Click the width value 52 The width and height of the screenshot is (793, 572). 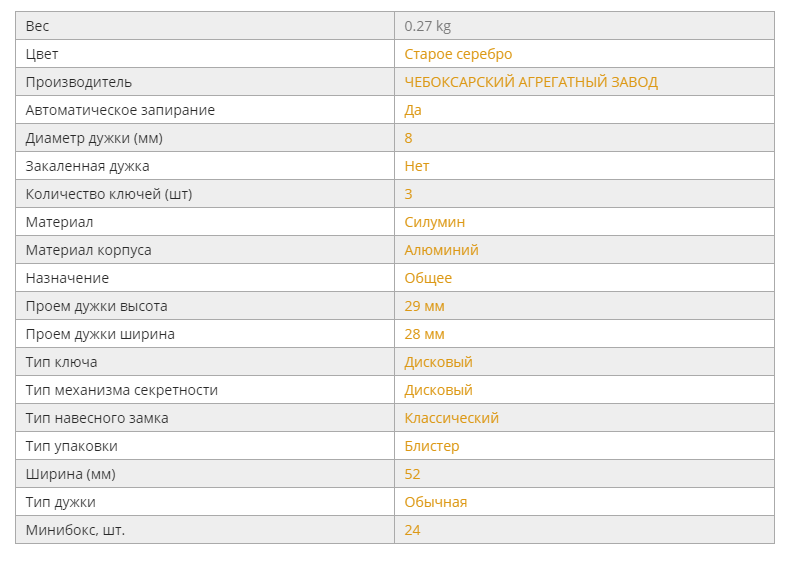pyautogui.click(x=412, y=474)
